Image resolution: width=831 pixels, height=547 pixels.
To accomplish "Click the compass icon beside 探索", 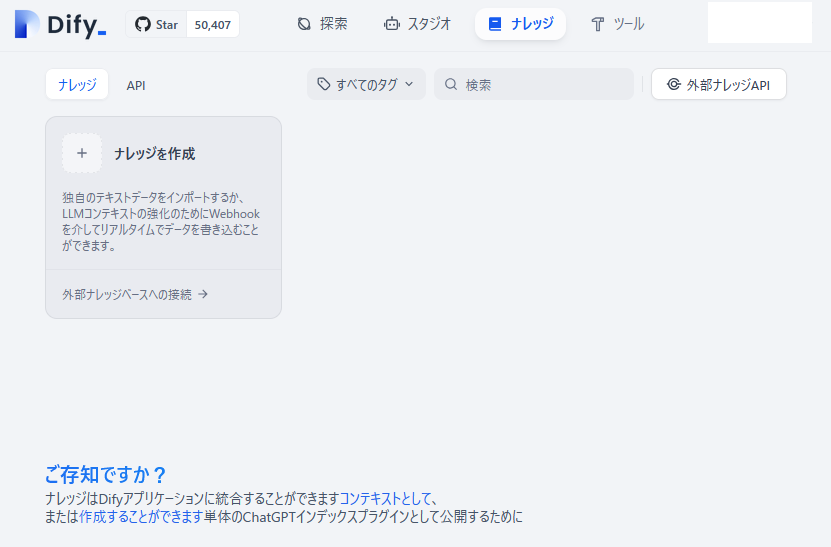I will [304, 24].
